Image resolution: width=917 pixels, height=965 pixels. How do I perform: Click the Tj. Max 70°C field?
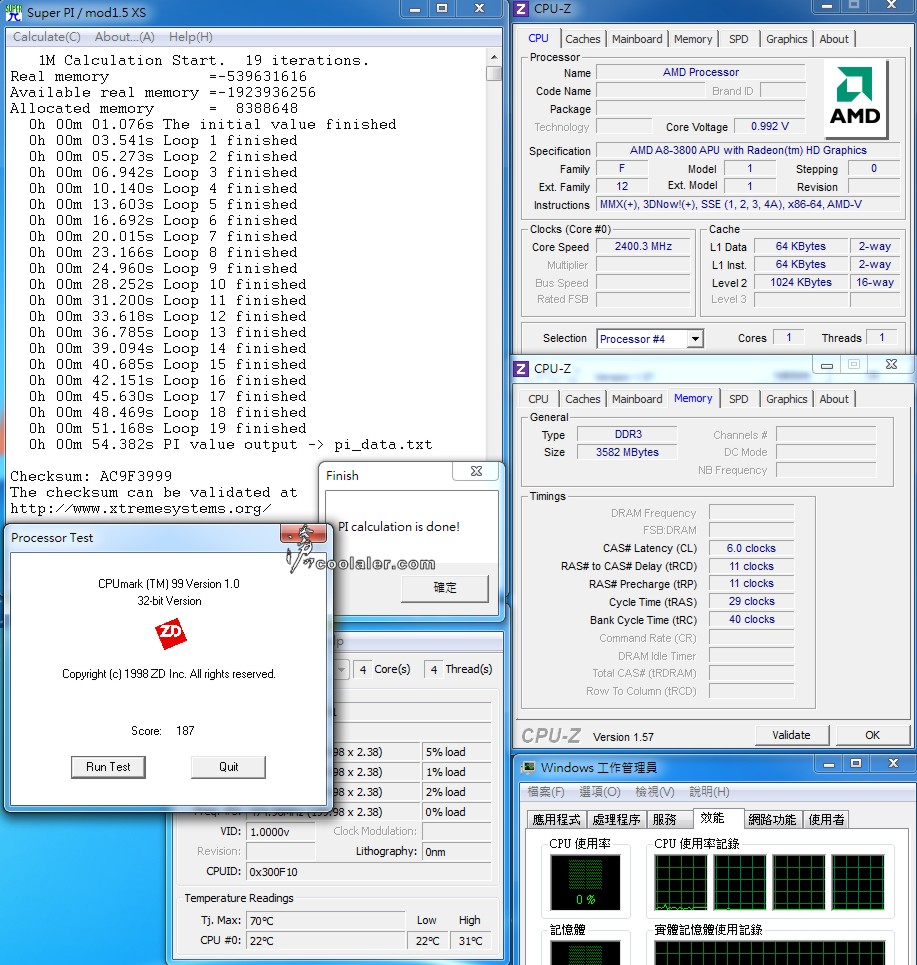(x=326, y=920)
